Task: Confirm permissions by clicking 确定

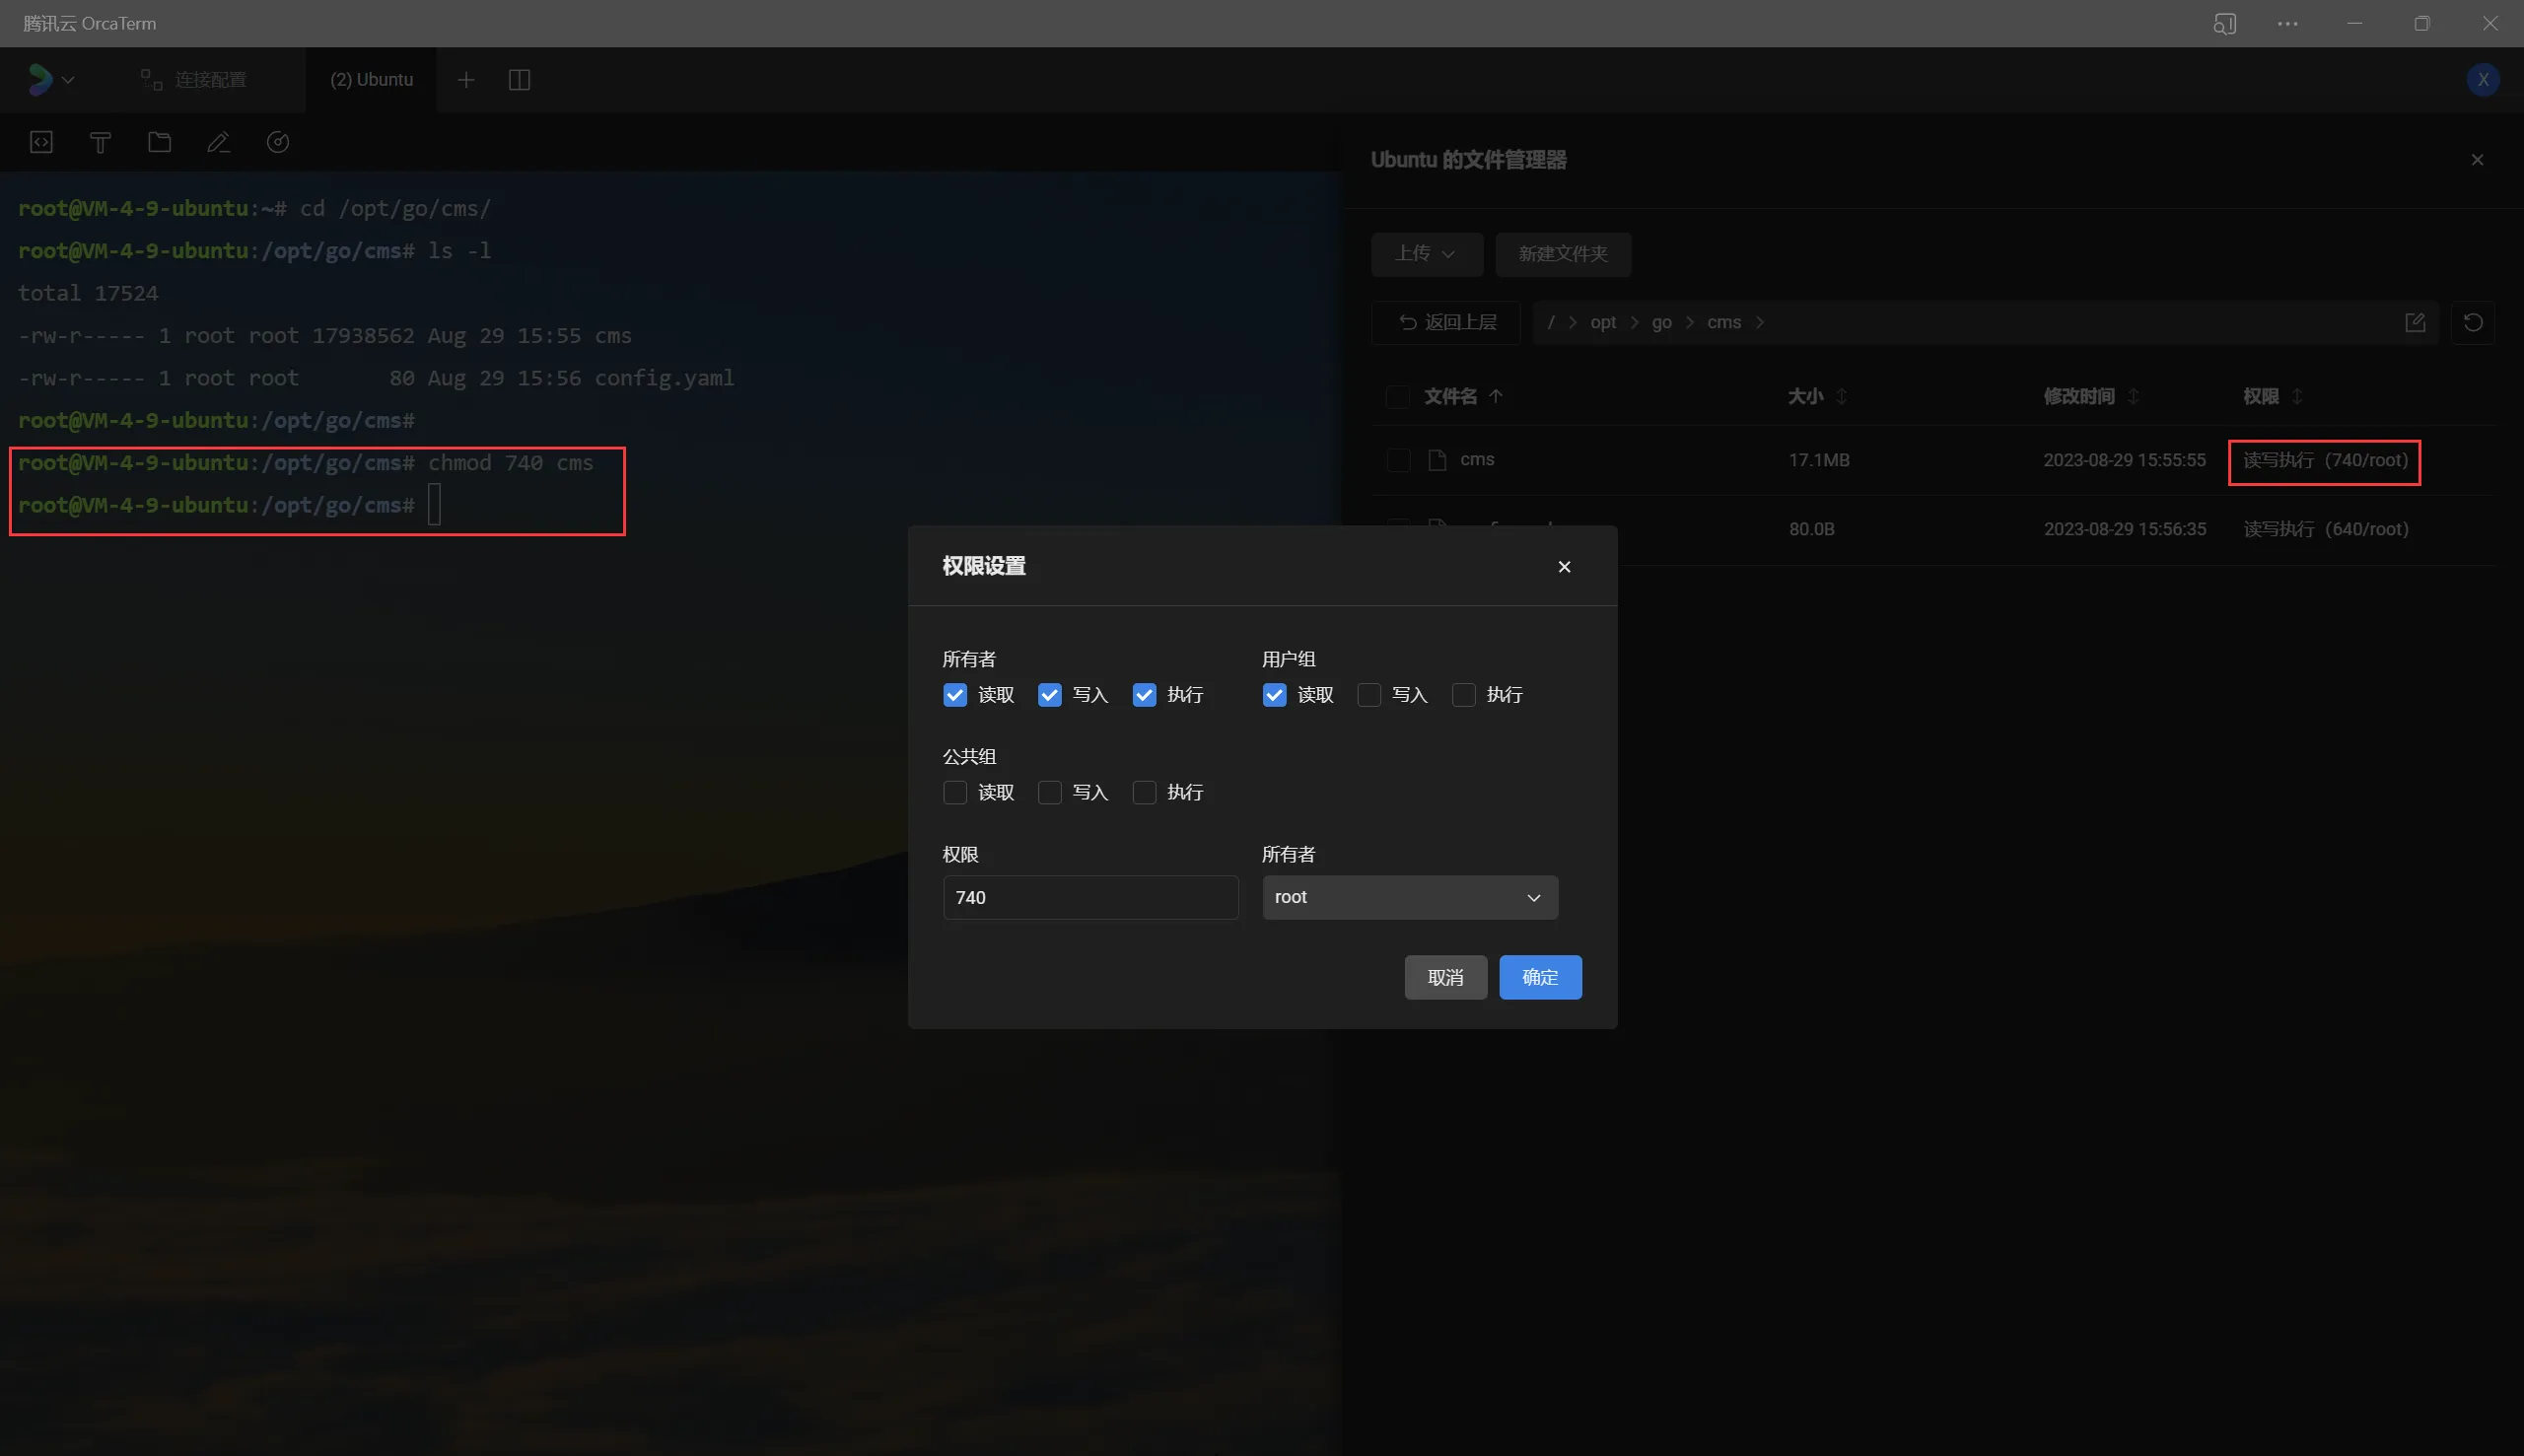Action: 1539,977
